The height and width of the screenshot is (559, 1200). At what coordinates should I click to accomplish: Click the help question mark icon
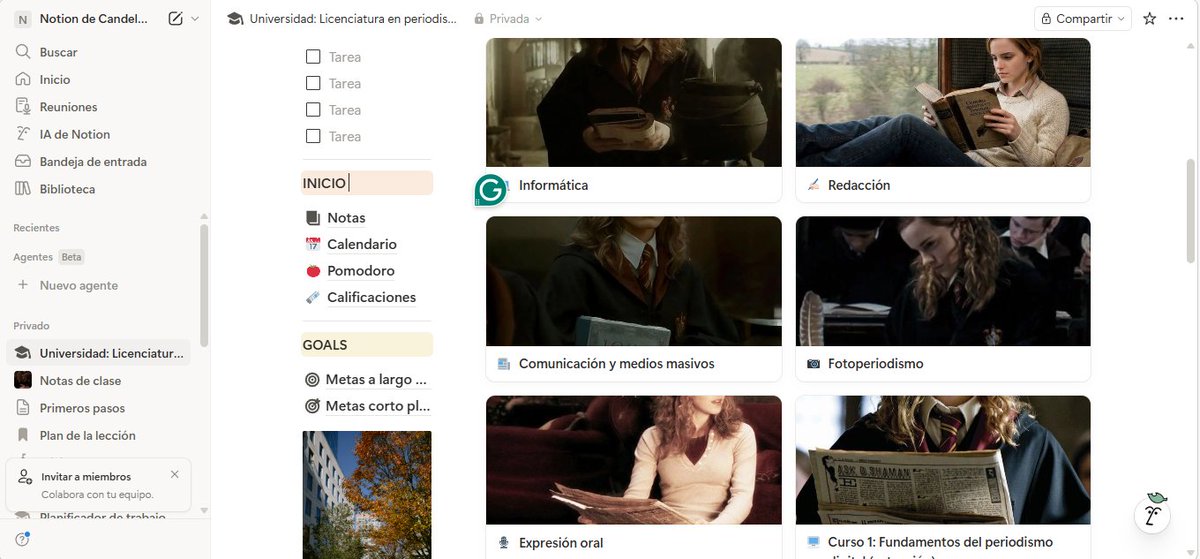22,539
